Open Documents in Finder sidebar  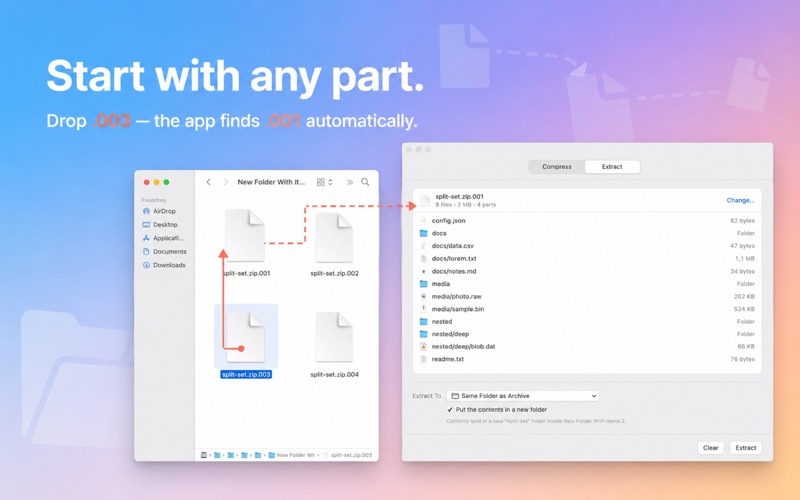pyautogui.click(x=164, y=252)
